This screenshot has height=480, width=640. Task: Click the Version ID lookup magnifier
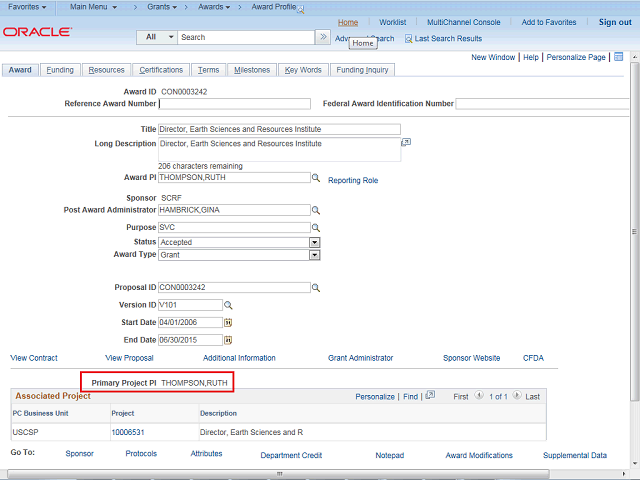(x=228, y=305)
